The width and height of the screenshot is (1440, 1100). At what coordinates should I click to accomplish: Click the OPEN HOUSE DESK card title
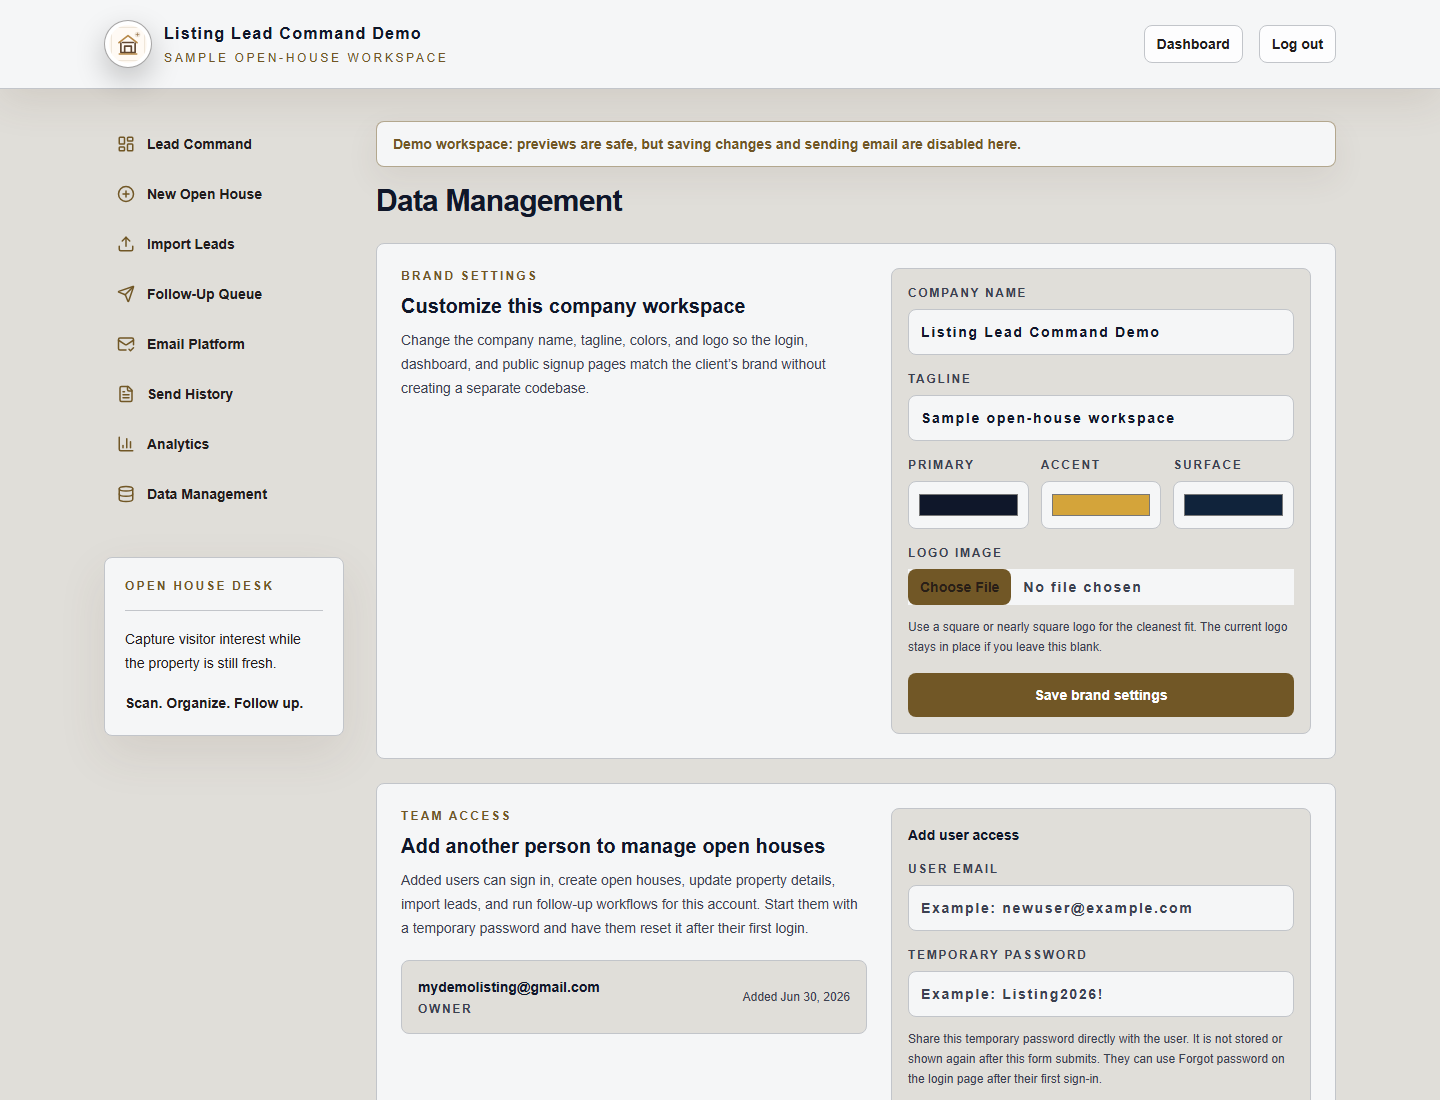[x=199, y=586]
